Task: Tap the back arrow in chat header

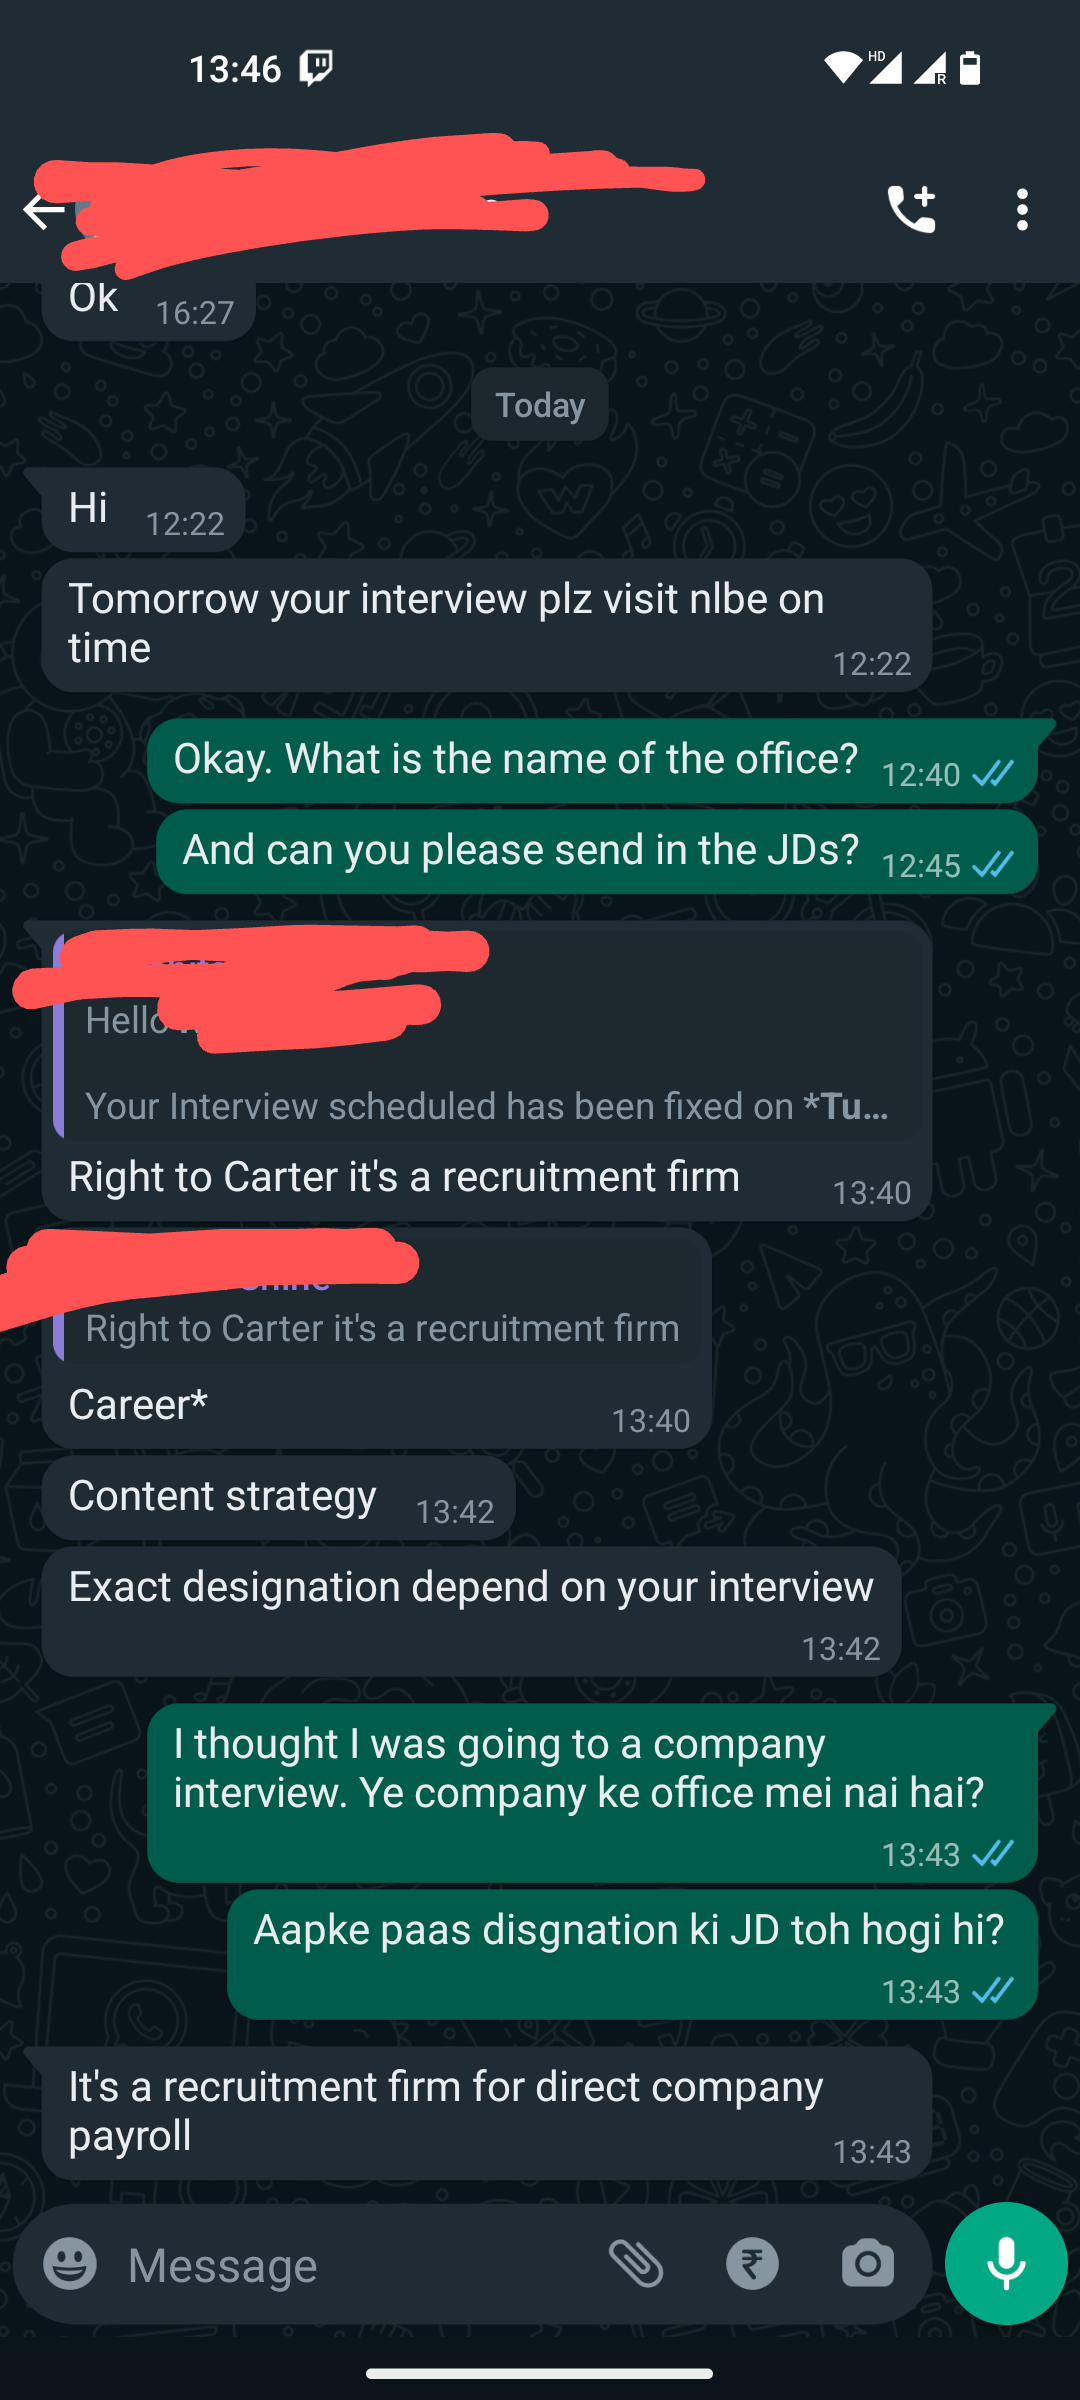Action: [x=43, y=210]
